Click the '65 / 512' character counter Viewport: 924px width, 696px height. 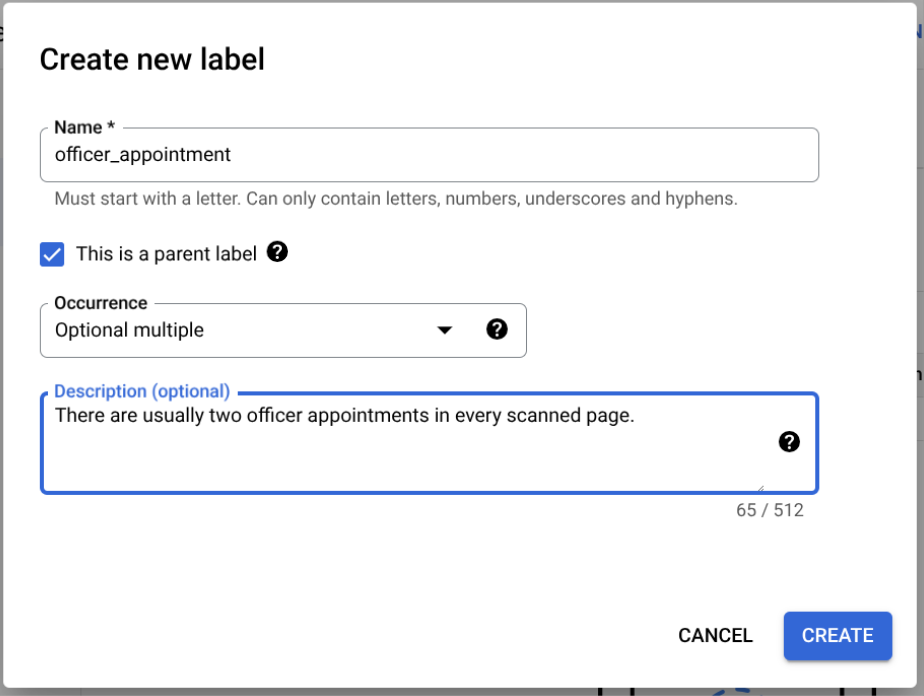coord(769,510)
